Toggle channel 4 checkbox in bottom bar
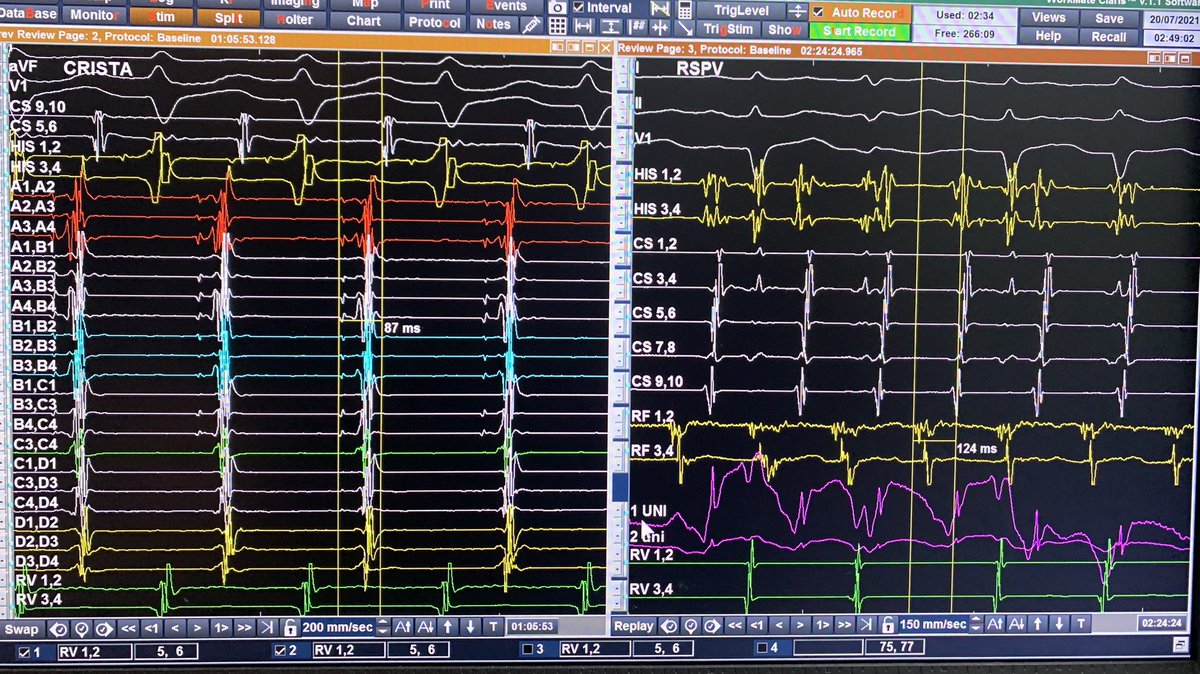This screenshot has height=674, width=1200. tap(761, 648)
